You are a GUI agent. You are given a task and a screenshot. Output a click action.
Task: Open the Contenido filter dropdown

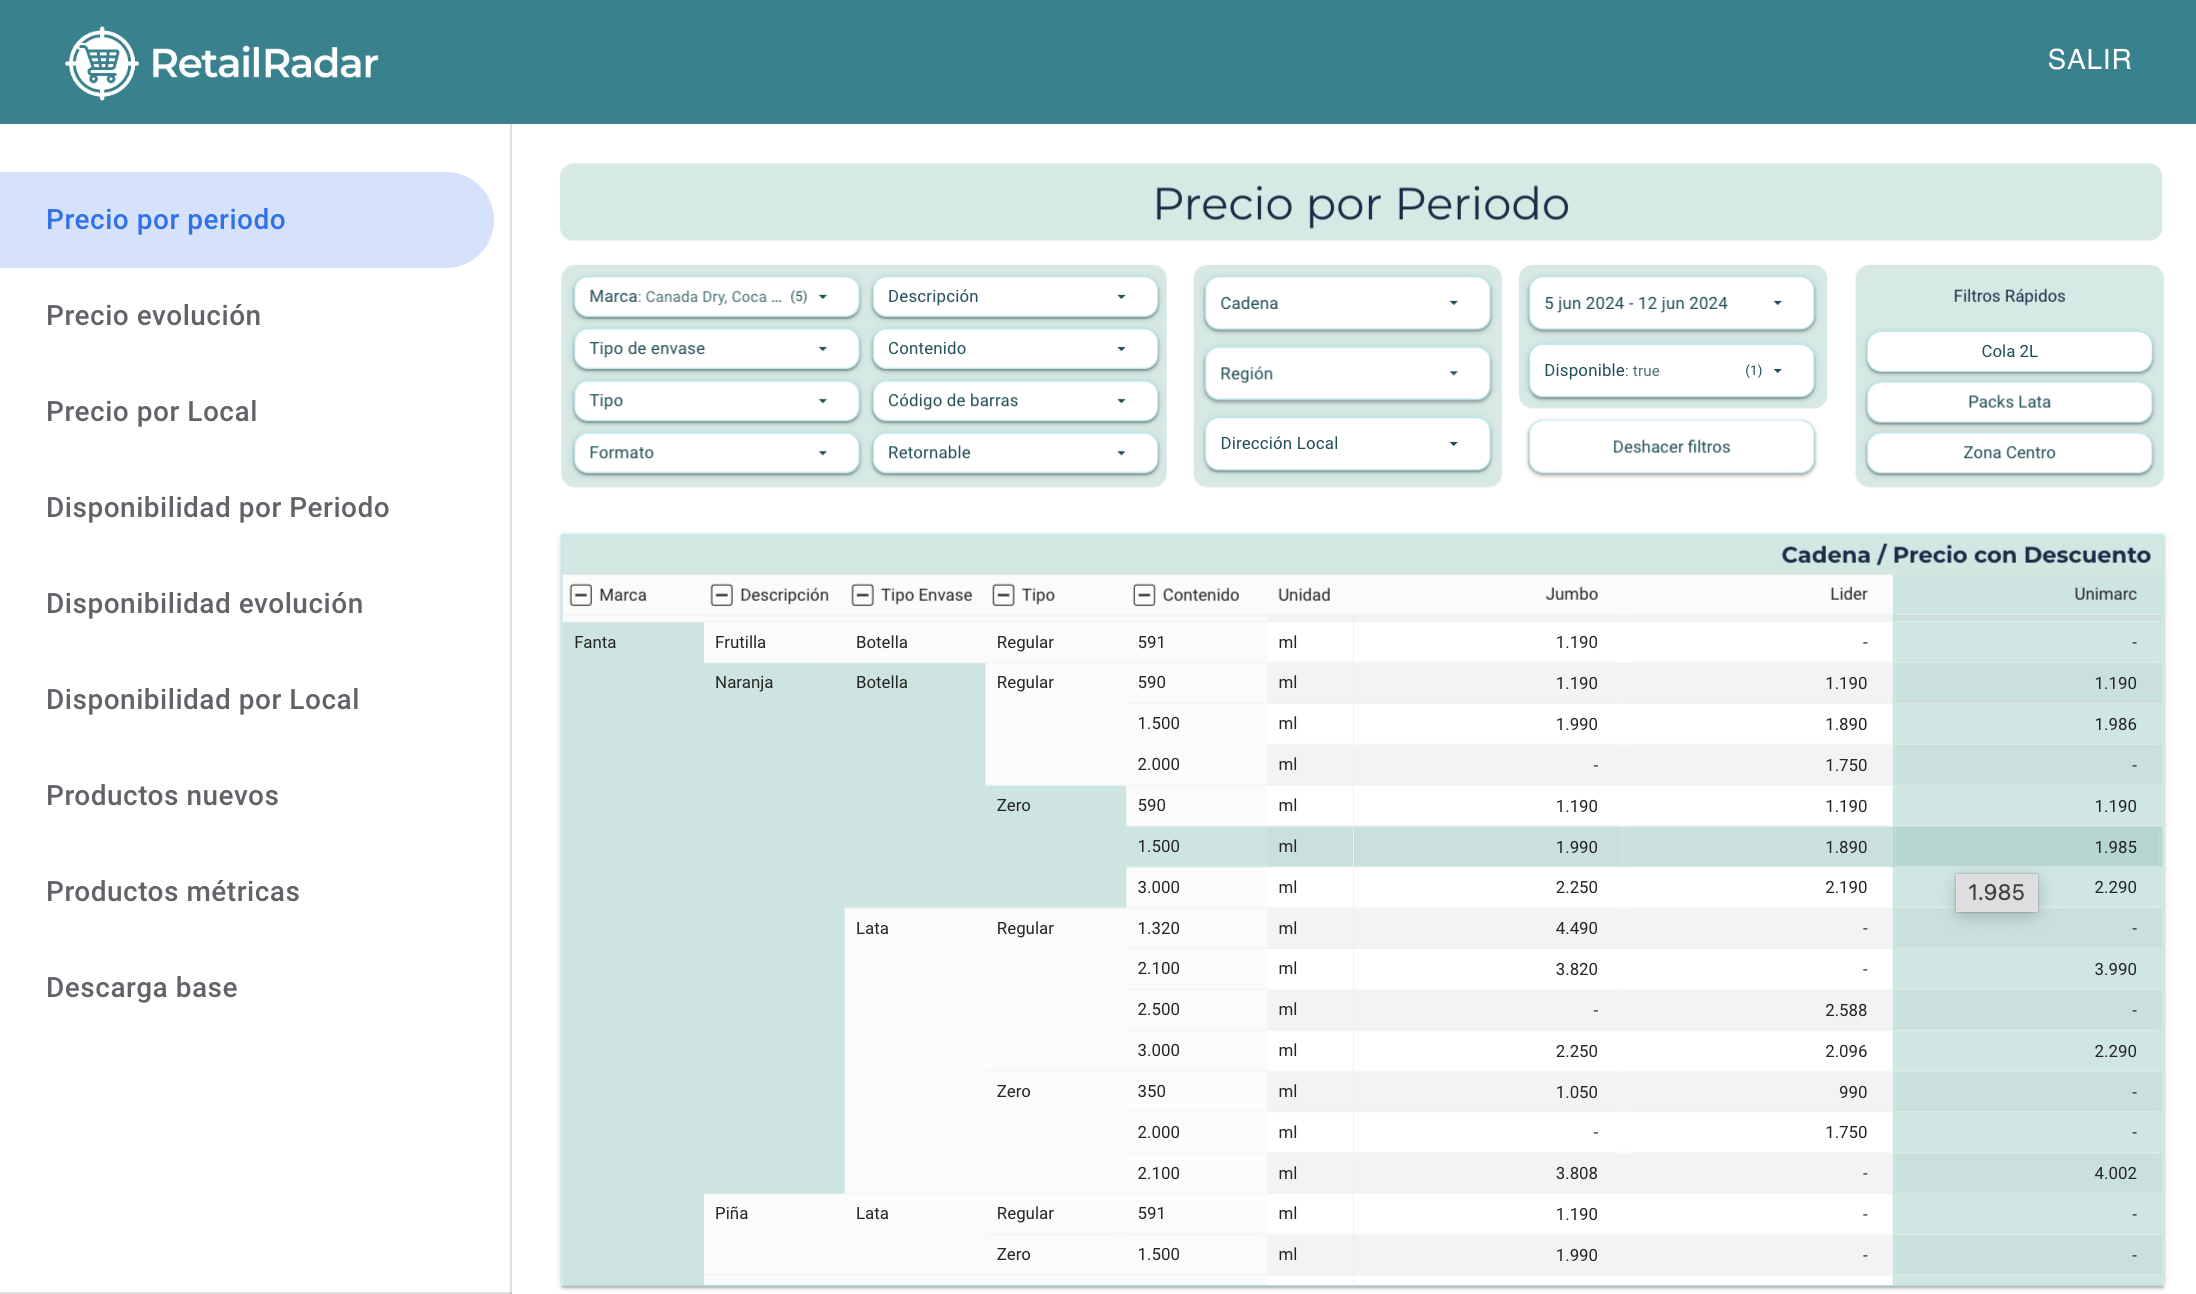(1015, 348)
